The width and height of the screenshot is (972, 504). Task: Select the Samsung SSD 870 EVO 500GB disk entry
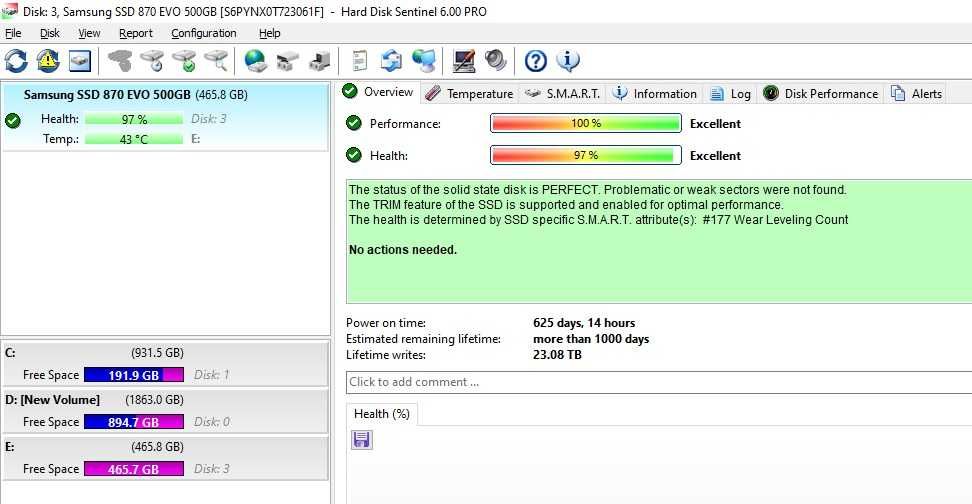pyautogui.click(x=165, y=117)
